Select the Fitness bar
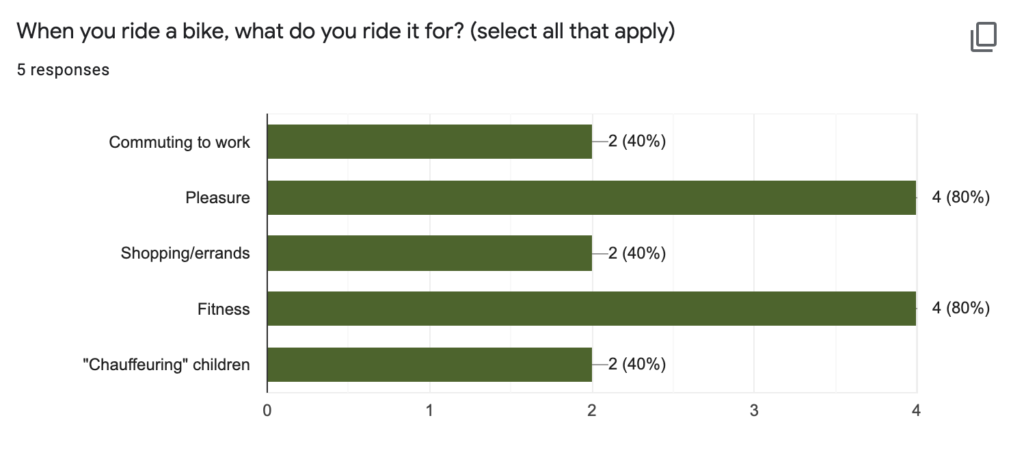The image size is (1024, 468). pyautogui.click(x=591, y=309)
